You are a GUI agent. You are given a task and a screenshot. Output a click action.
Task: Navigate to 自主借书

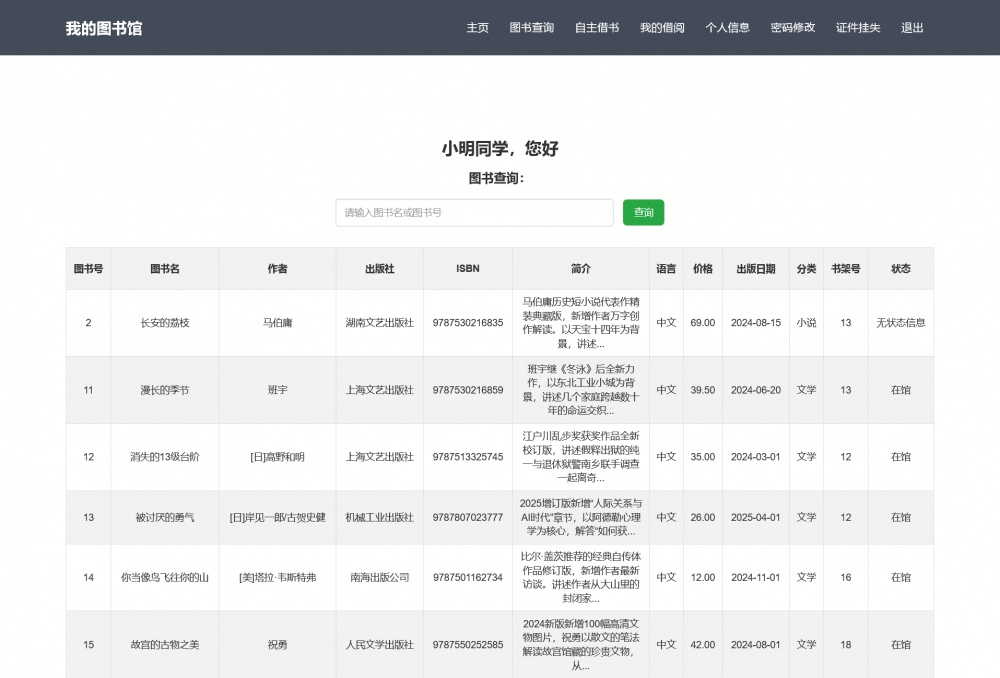pos(597,28)
